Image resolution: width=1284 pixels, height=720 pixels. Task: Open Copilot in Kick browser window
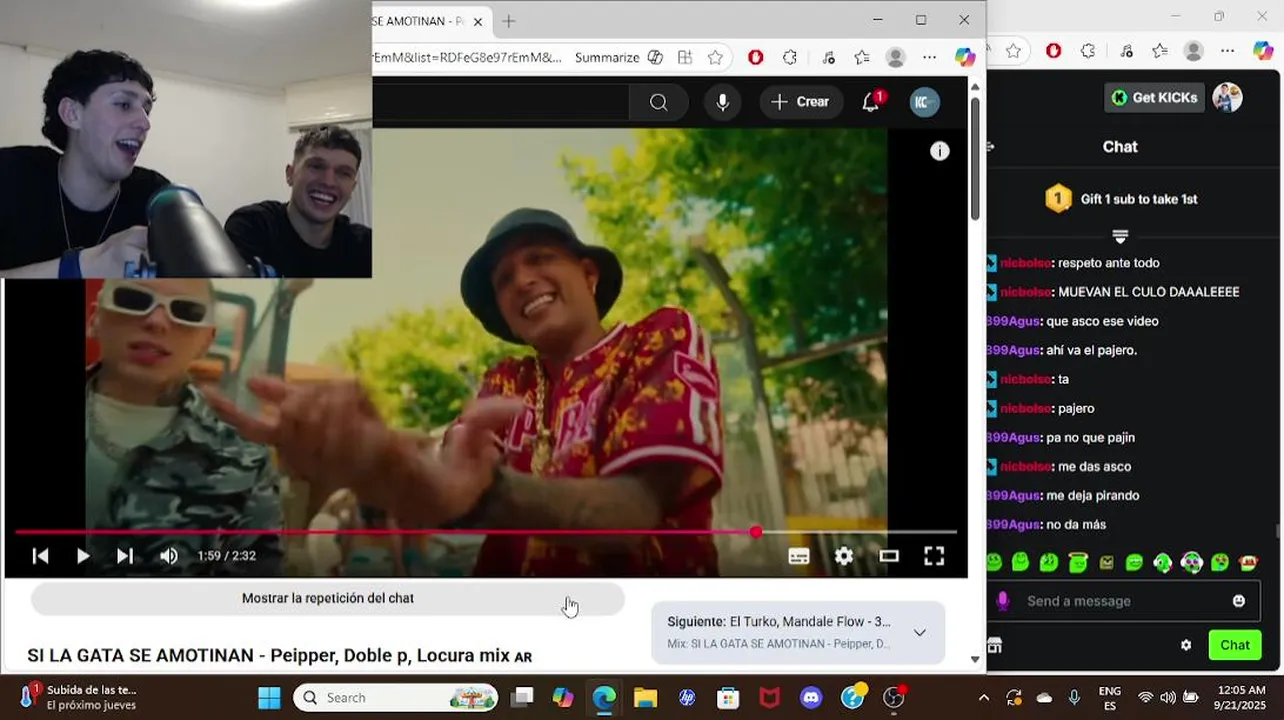[x=1263, y=51]
